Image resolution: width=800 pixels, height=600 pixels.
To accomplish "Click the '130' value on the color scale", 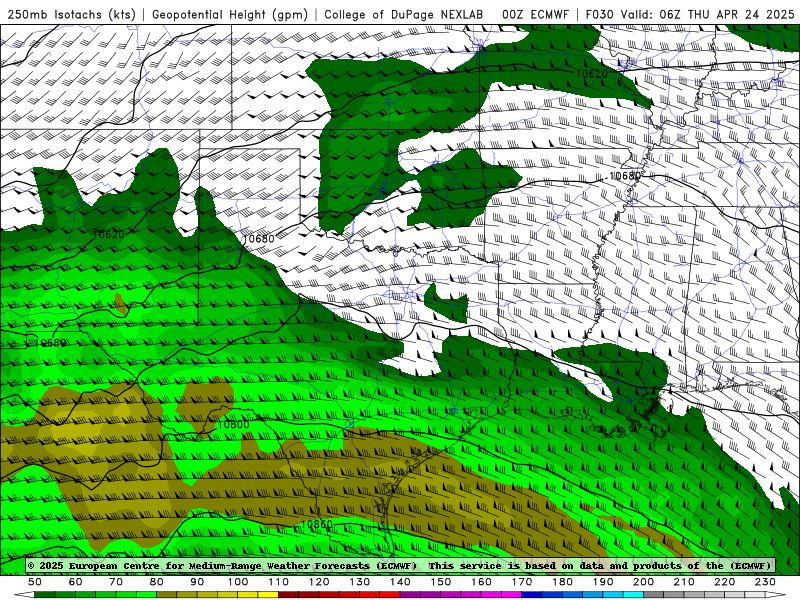I will [359, 582].
